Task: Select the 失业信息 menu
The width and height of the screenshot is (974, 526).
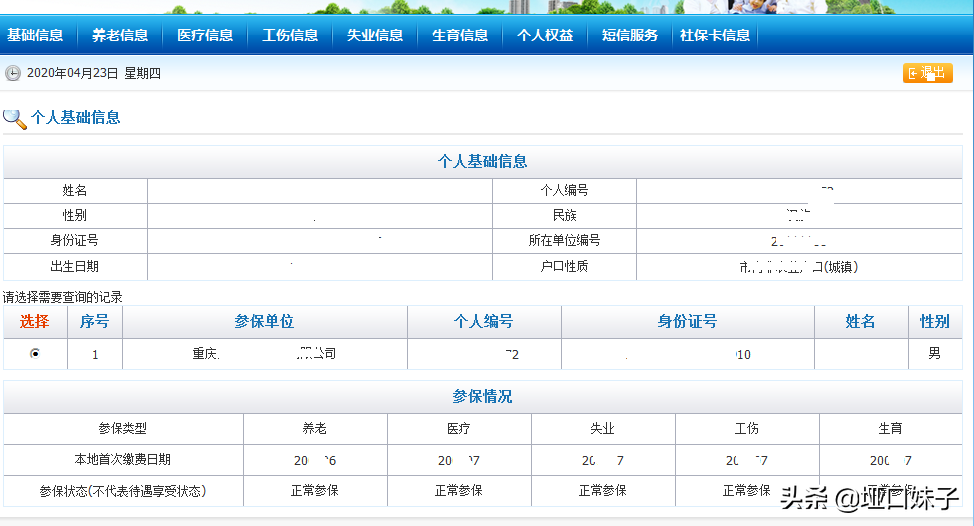Action: tap(375, 35)
